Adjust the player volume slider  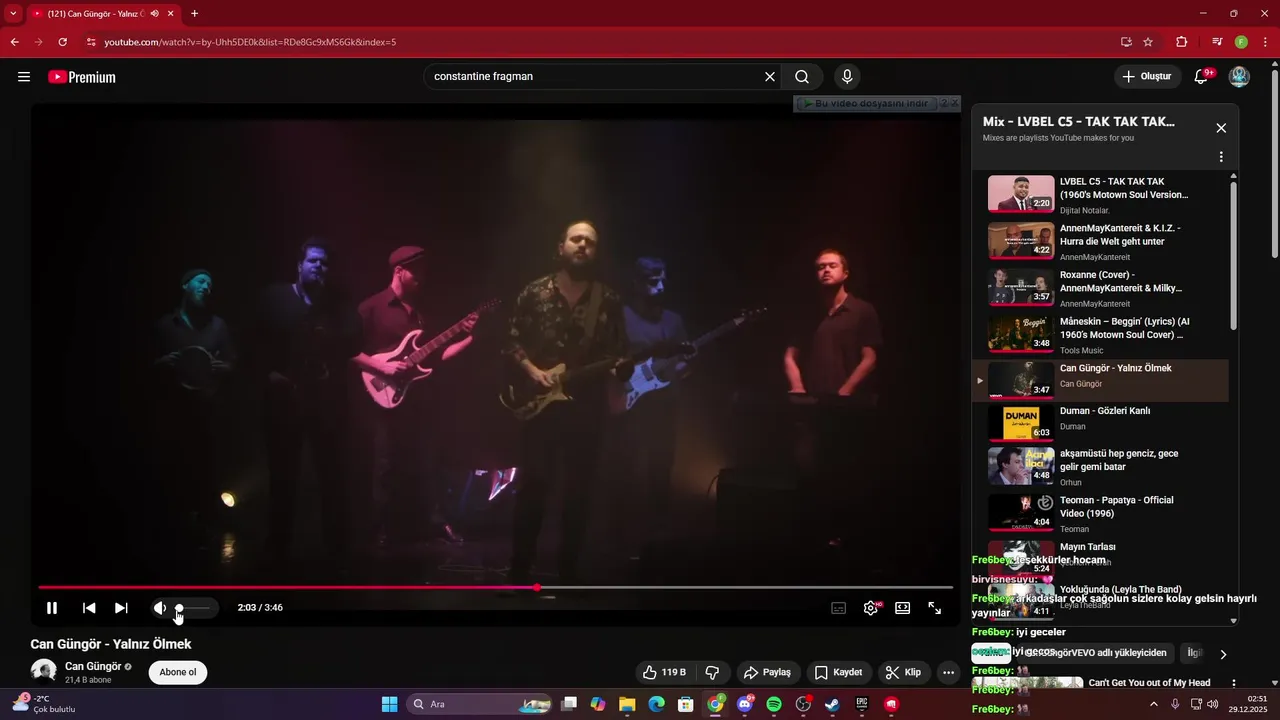pyautogui.click(x=193, y=608)
